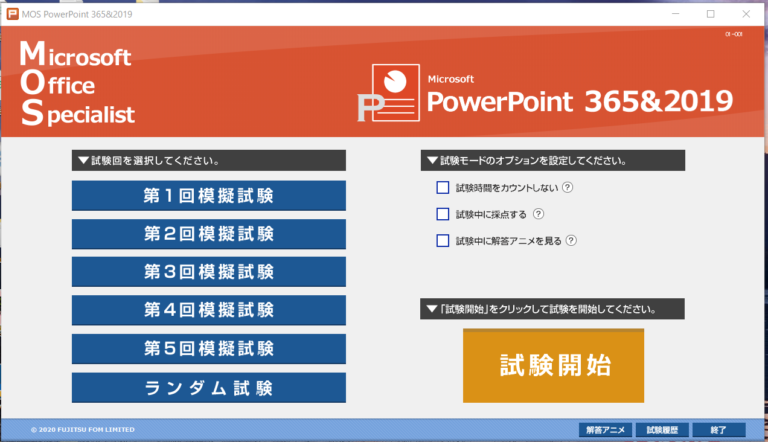Select 第2回模擬試験 exam

click(209, 234)
